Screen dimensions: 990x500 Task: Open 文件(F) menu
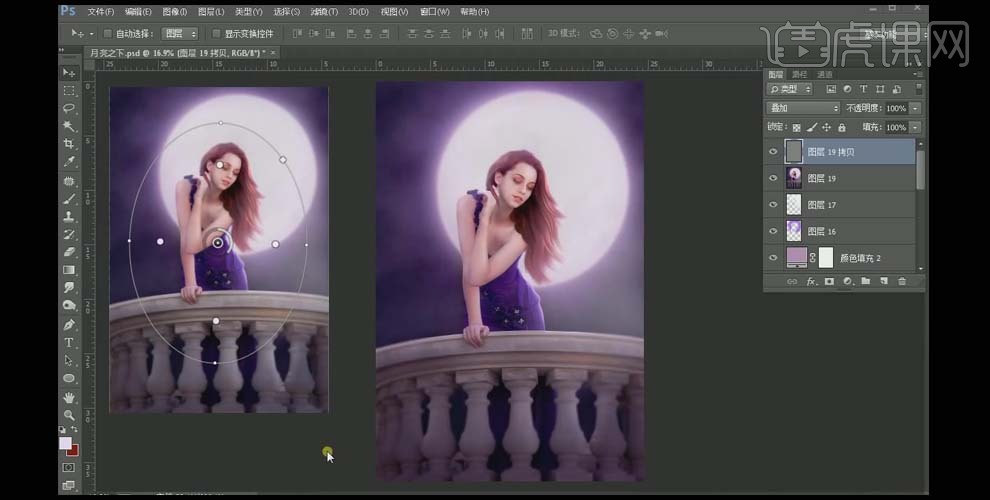[100, 12]
